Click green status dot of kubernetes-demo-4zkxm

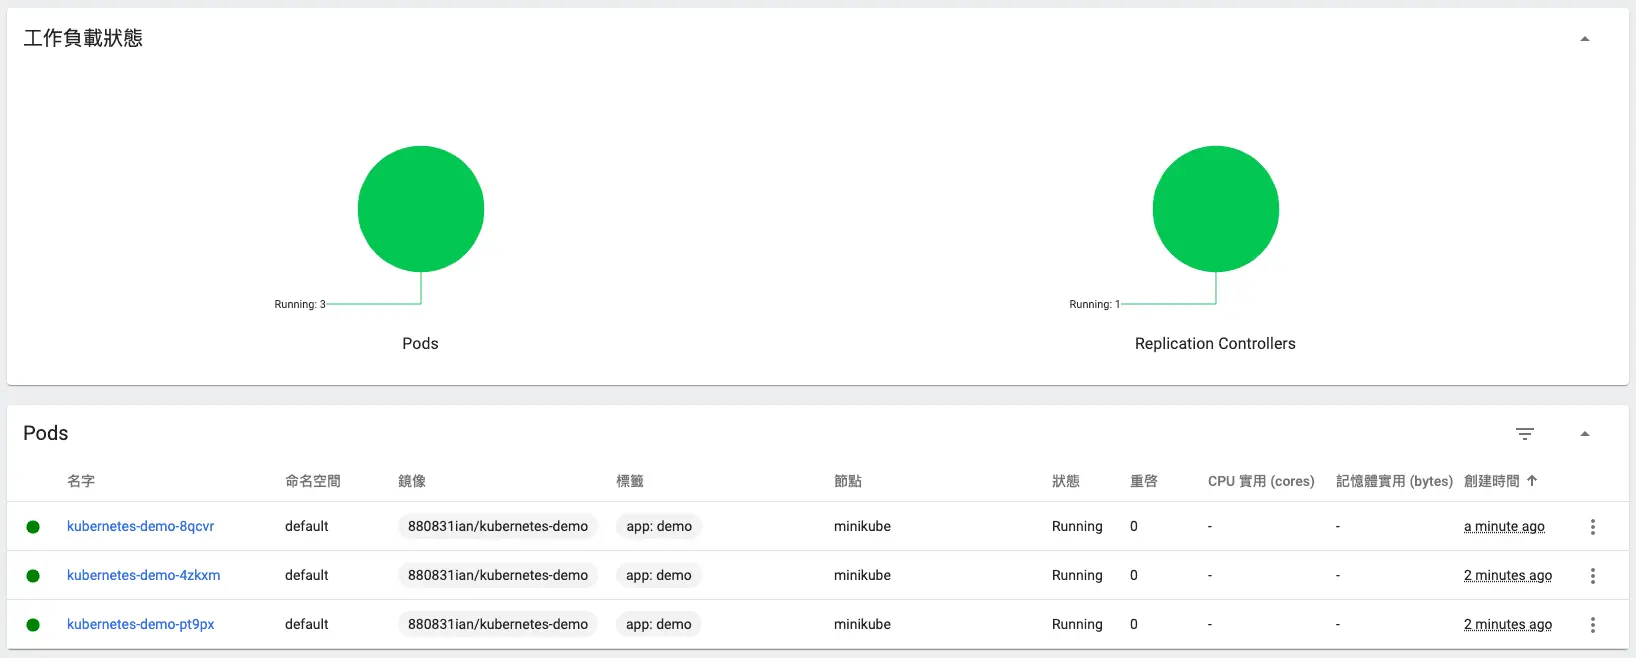[x=33, y=576]
